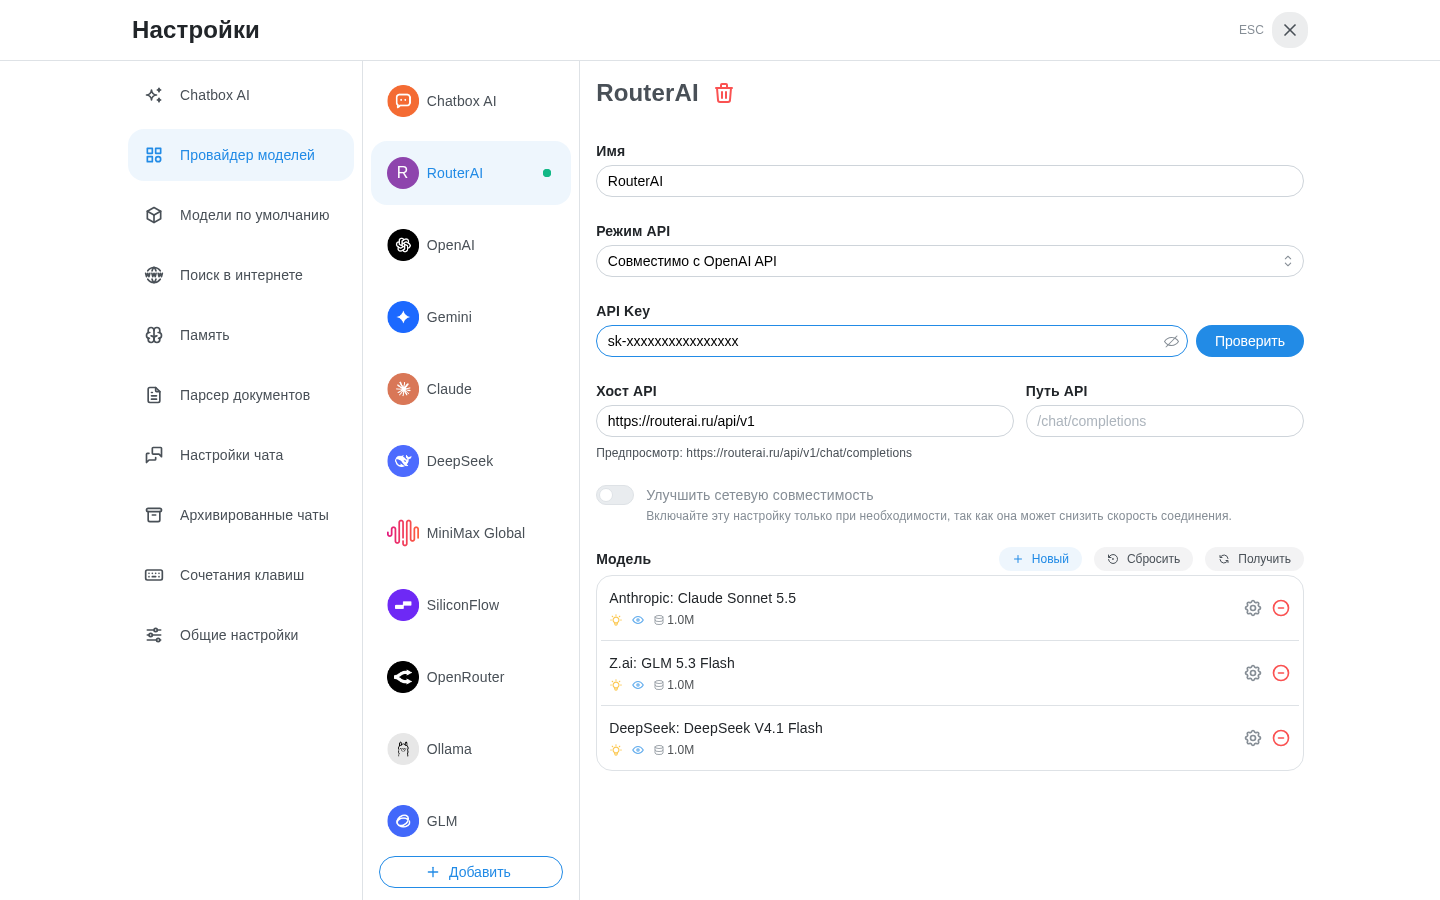Click the Проверить button to verify key
The image size is (1440, 900).
point(1250,341)
